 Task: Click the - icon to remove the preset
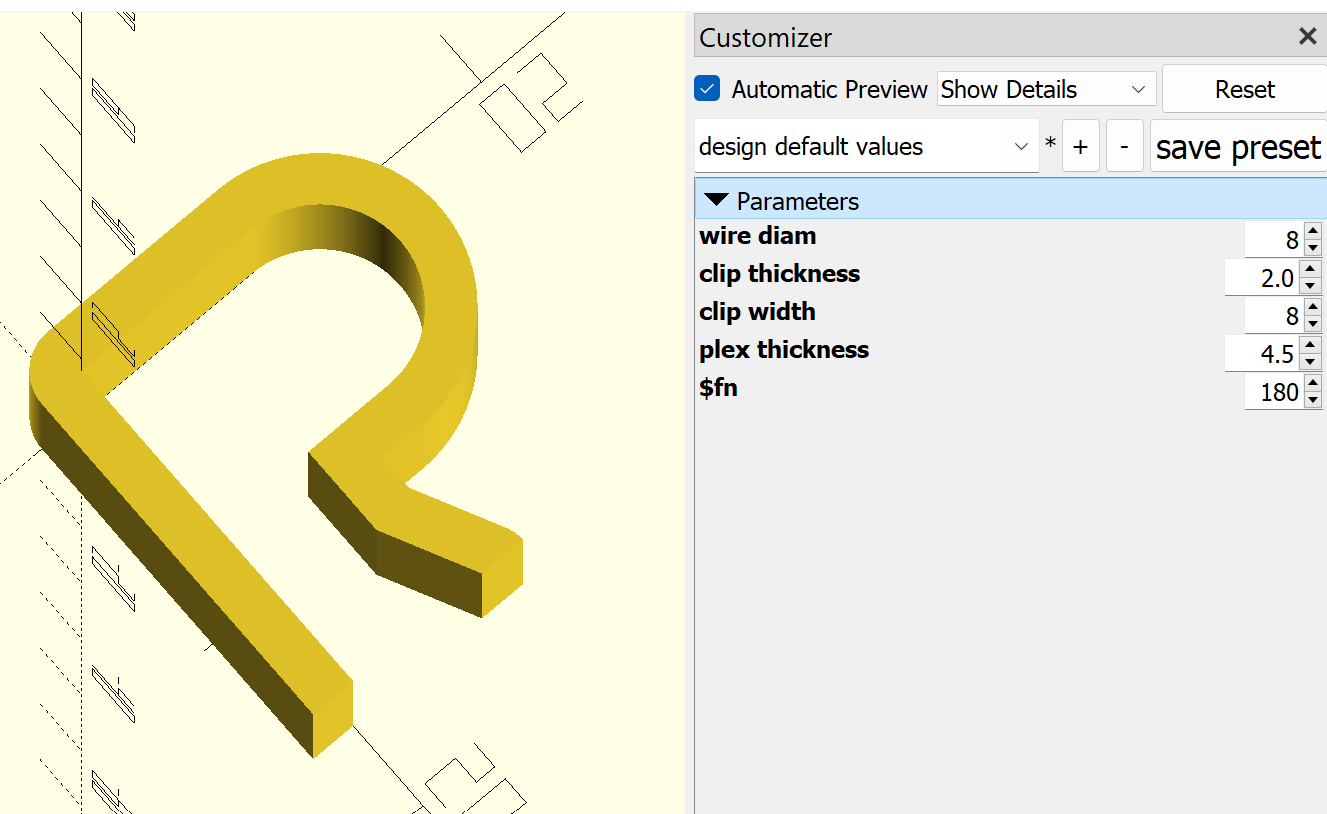1124,146
